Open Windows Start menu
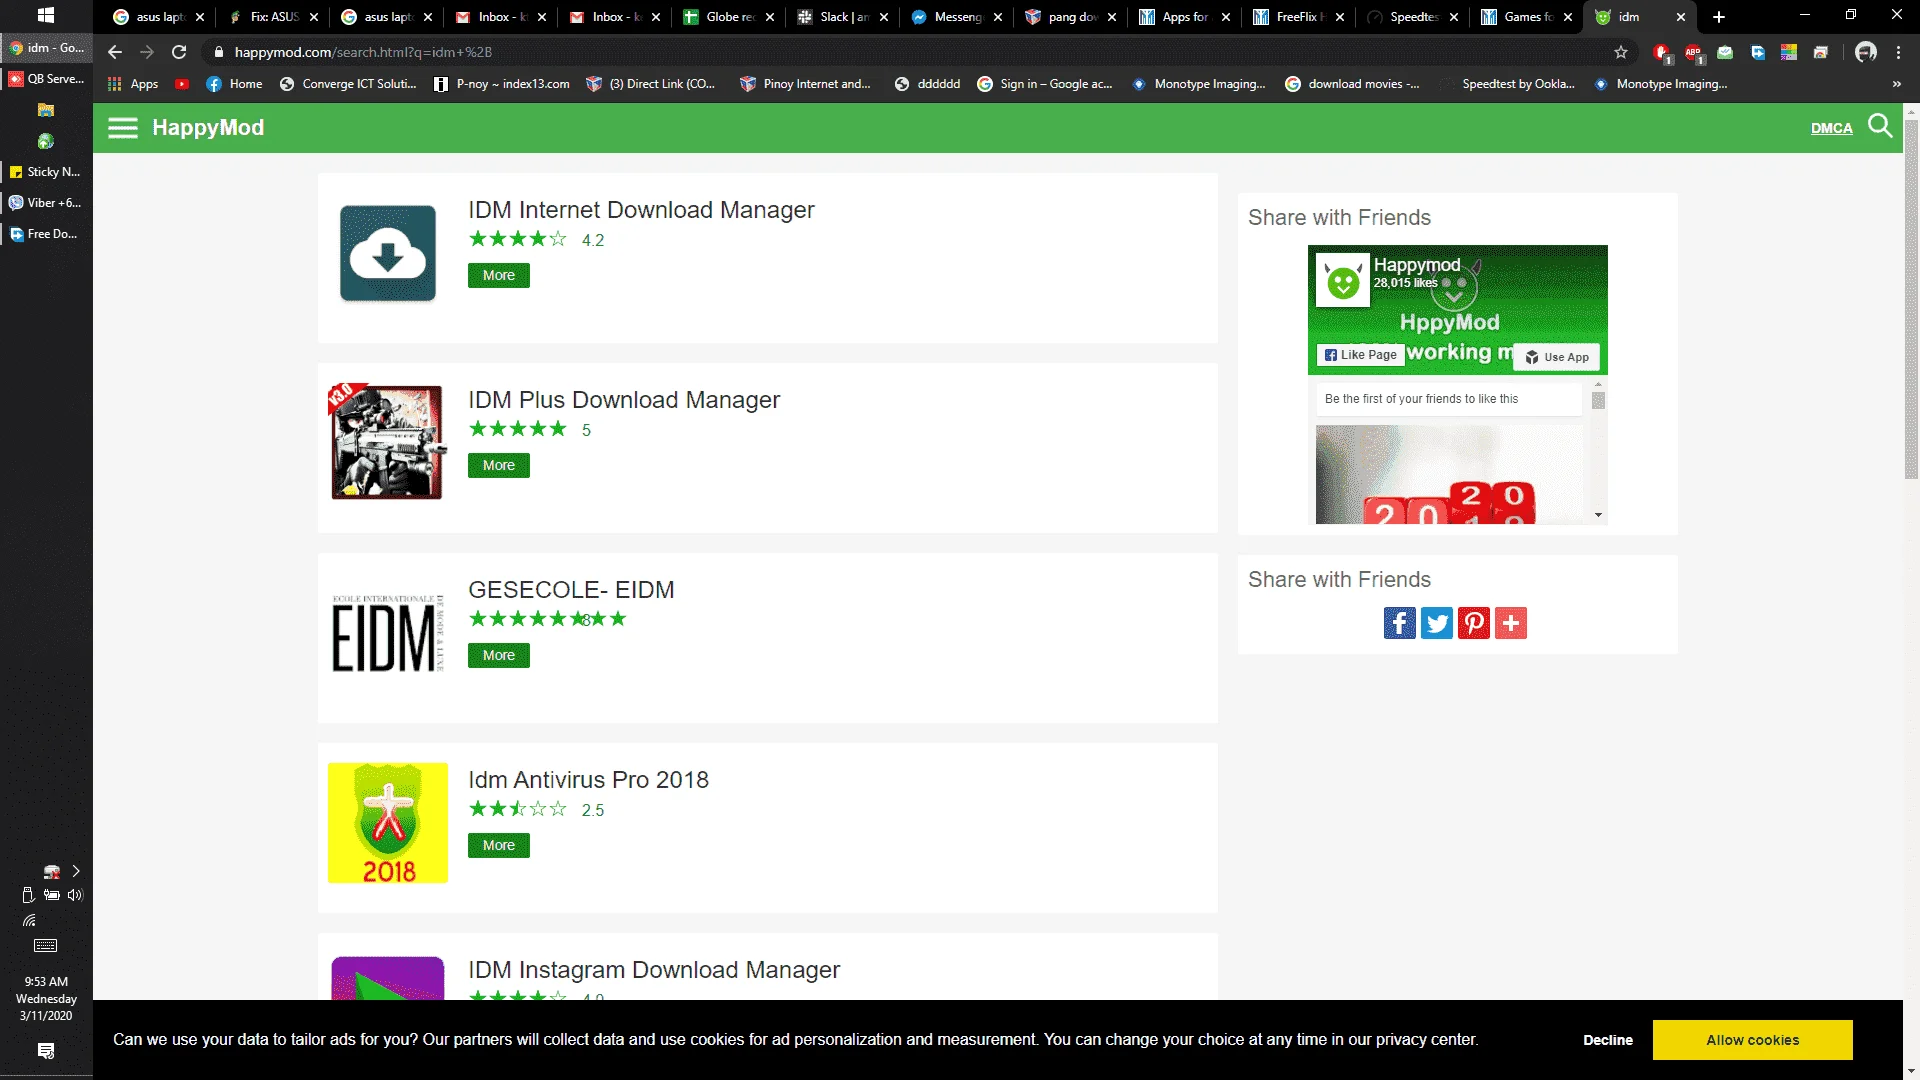This screenshot has width=1920, height=1080. point(46,16)
